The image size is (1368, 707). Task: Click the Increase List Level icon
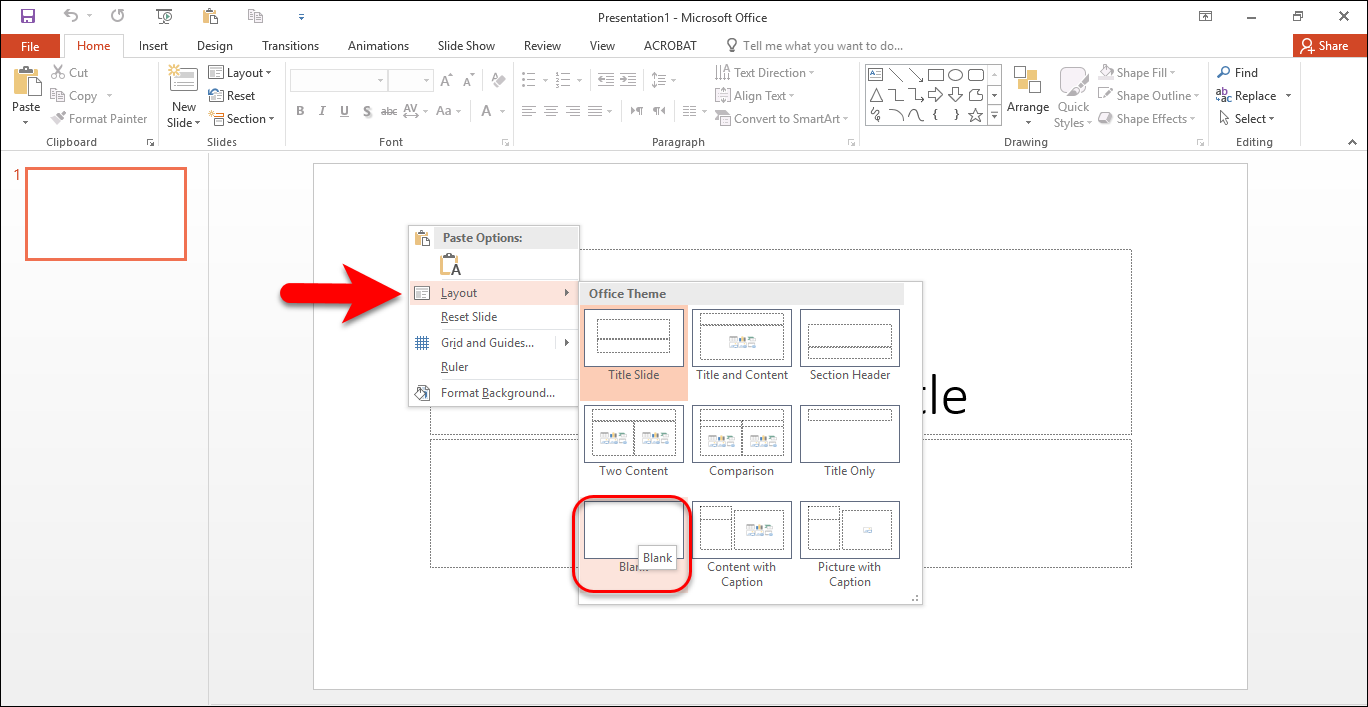627,80
